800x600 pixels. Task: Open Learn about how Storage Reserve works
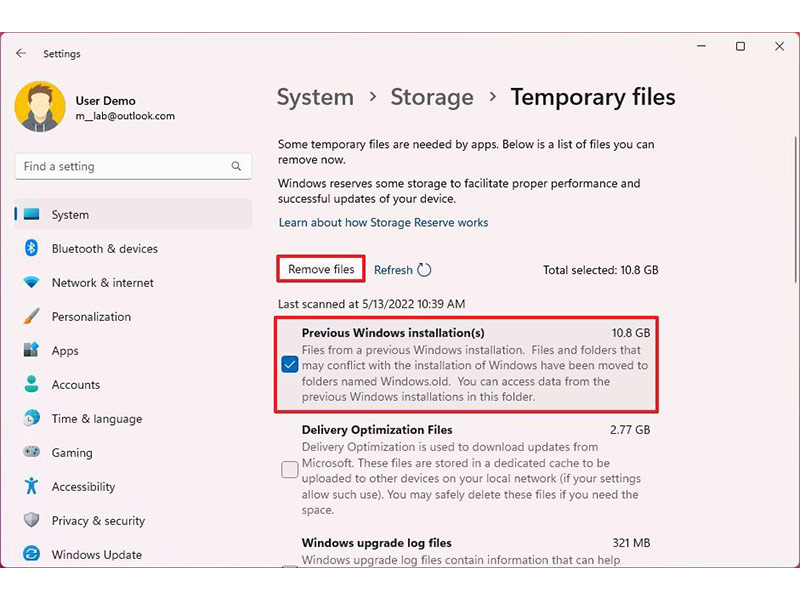383,222
